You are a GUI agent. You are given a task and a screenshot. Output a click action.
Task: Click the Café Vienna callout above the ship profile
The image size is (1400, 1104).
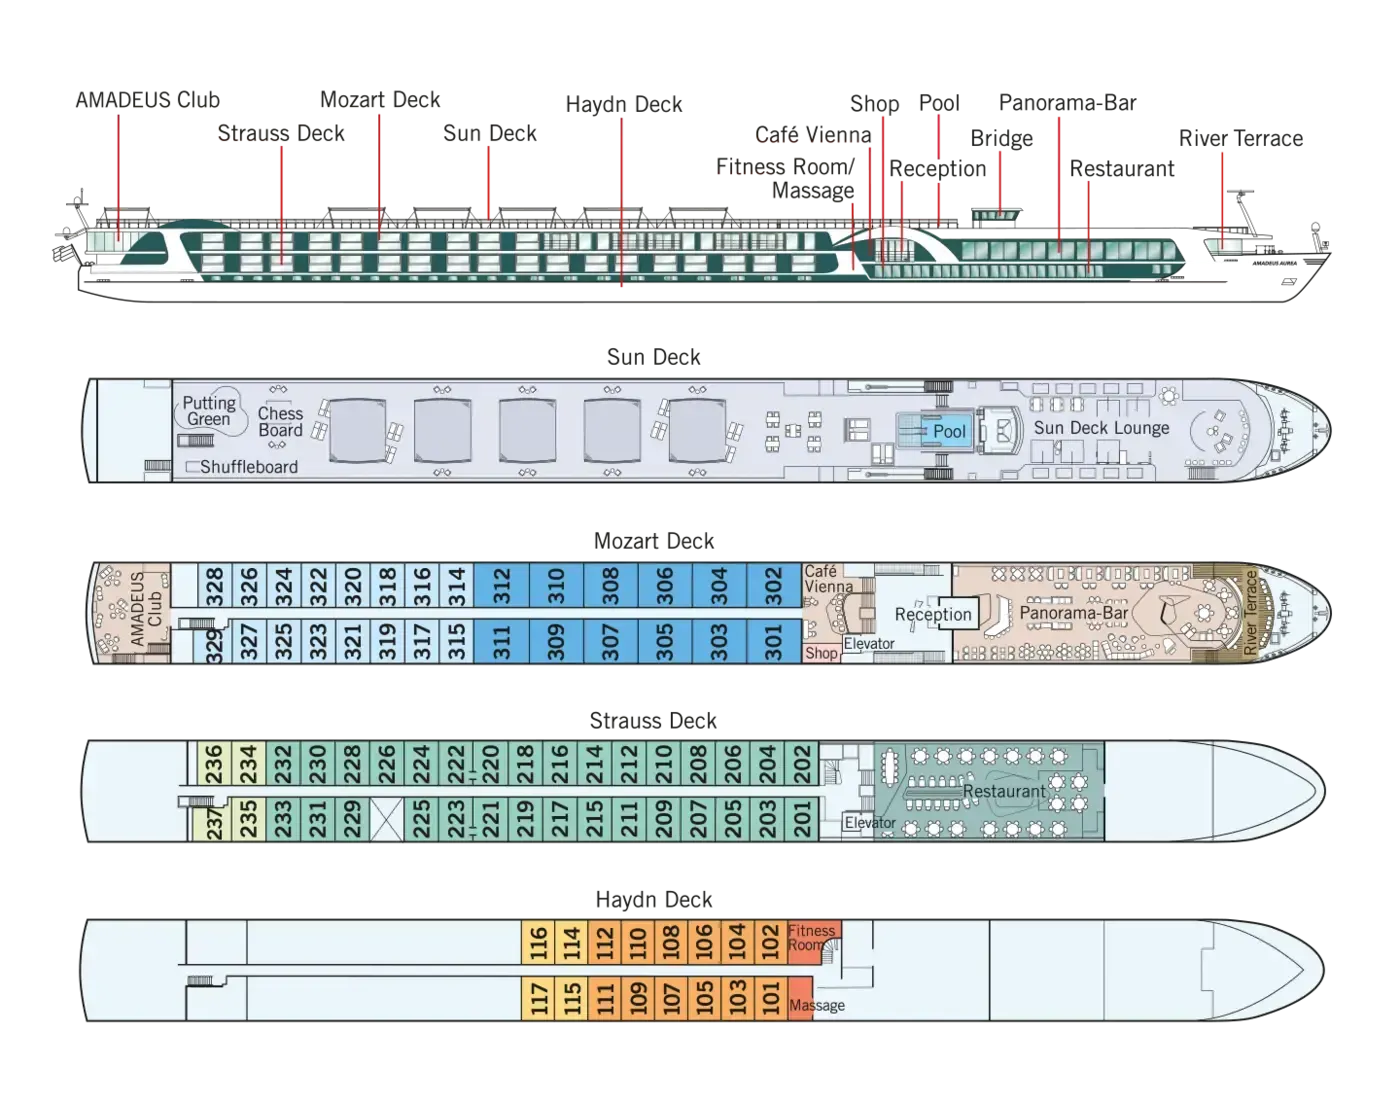813,135
